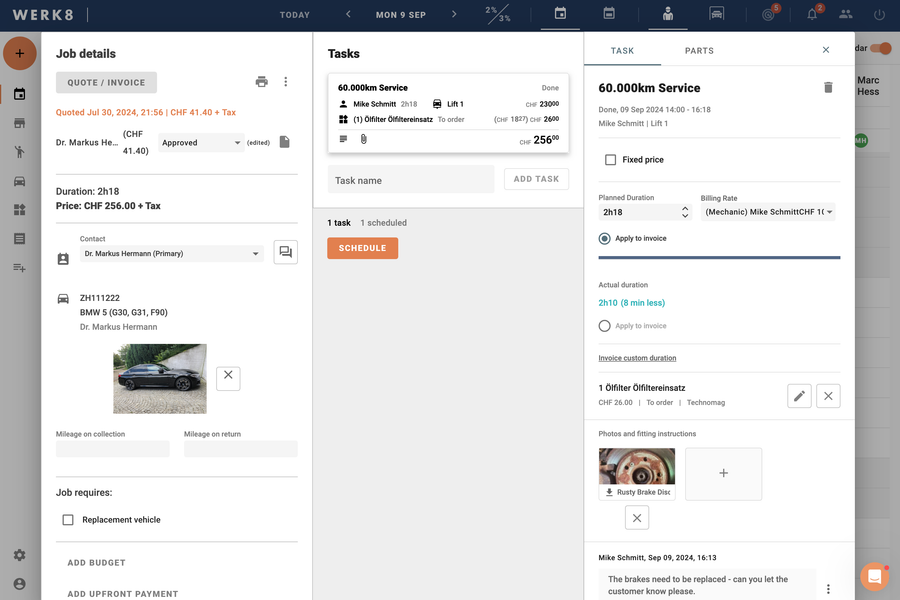
Task: Switch to the PARTS tab
Action: [699, 50]
